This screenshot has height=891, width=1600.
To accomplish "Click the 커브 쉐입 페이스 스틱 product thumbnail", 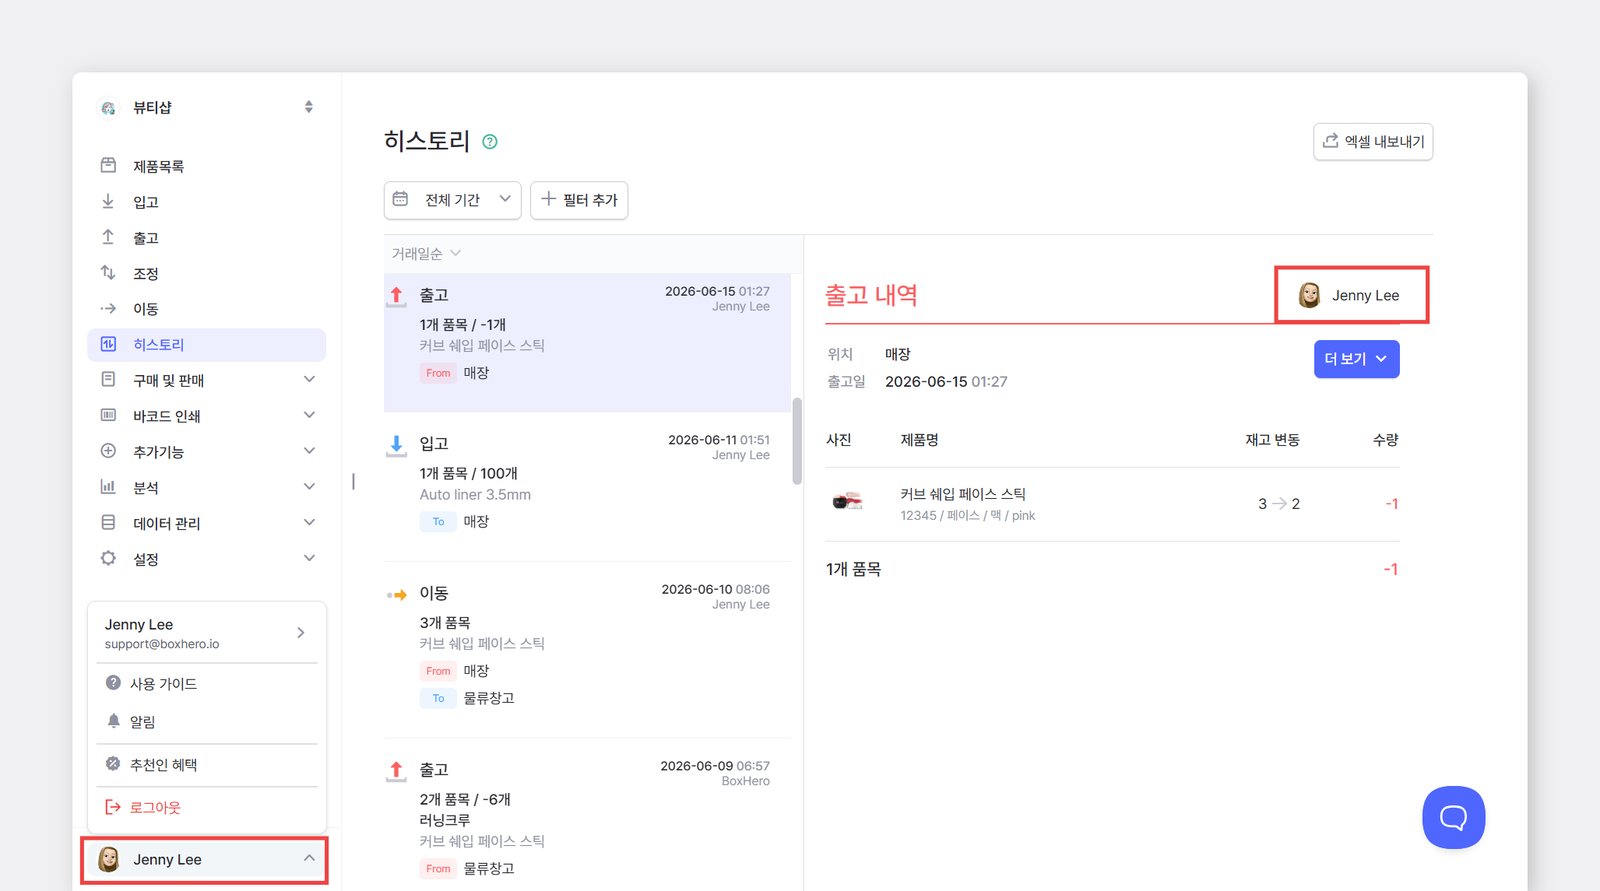I will (847, 502).
